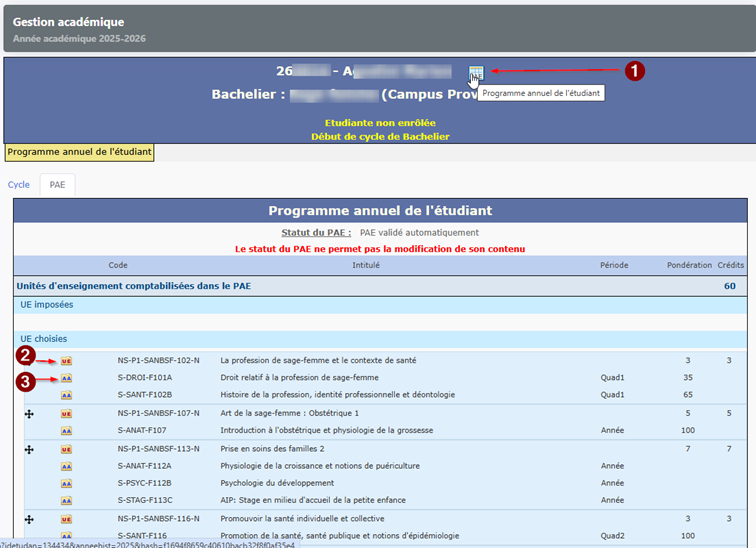This screenshot has width=756, height=548.
Task: Select code NS-P1-SANBSF-102-N
Action: [159, 360]
